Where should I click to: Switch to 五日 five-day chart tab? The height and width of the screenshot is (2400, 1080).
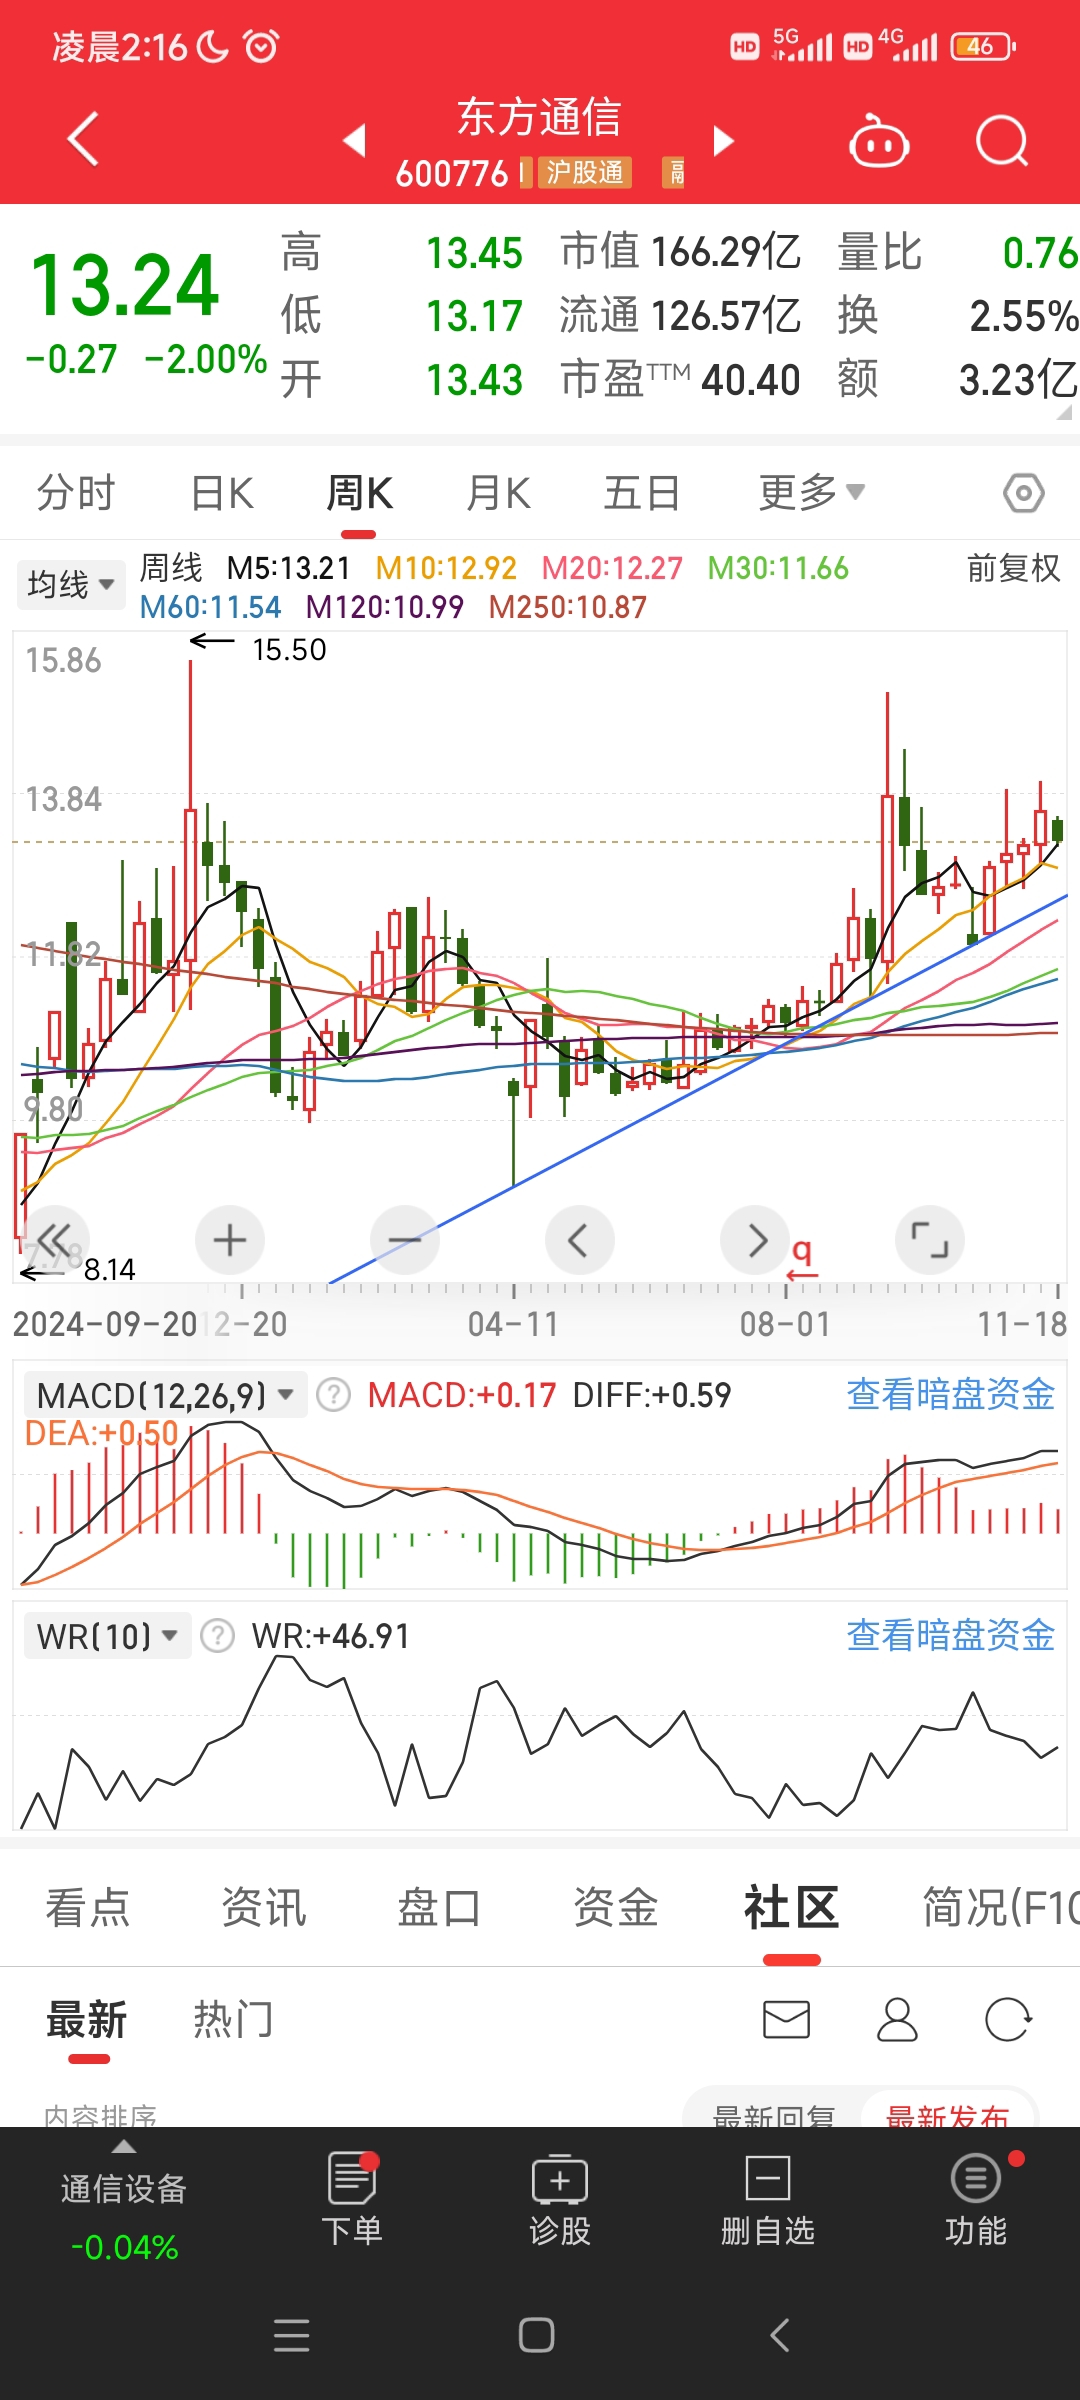pos(642,493)
